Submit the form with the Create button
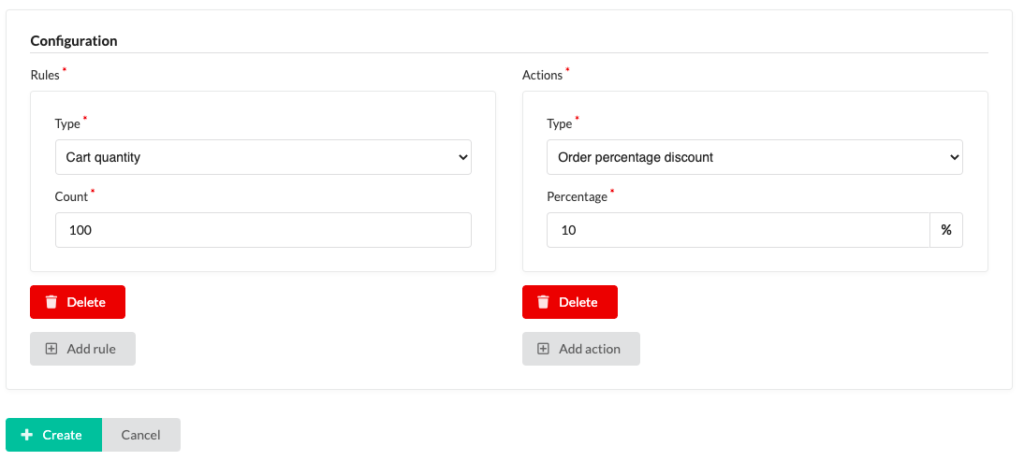Screen dimensions: 1024x461 tap(54, 435)
